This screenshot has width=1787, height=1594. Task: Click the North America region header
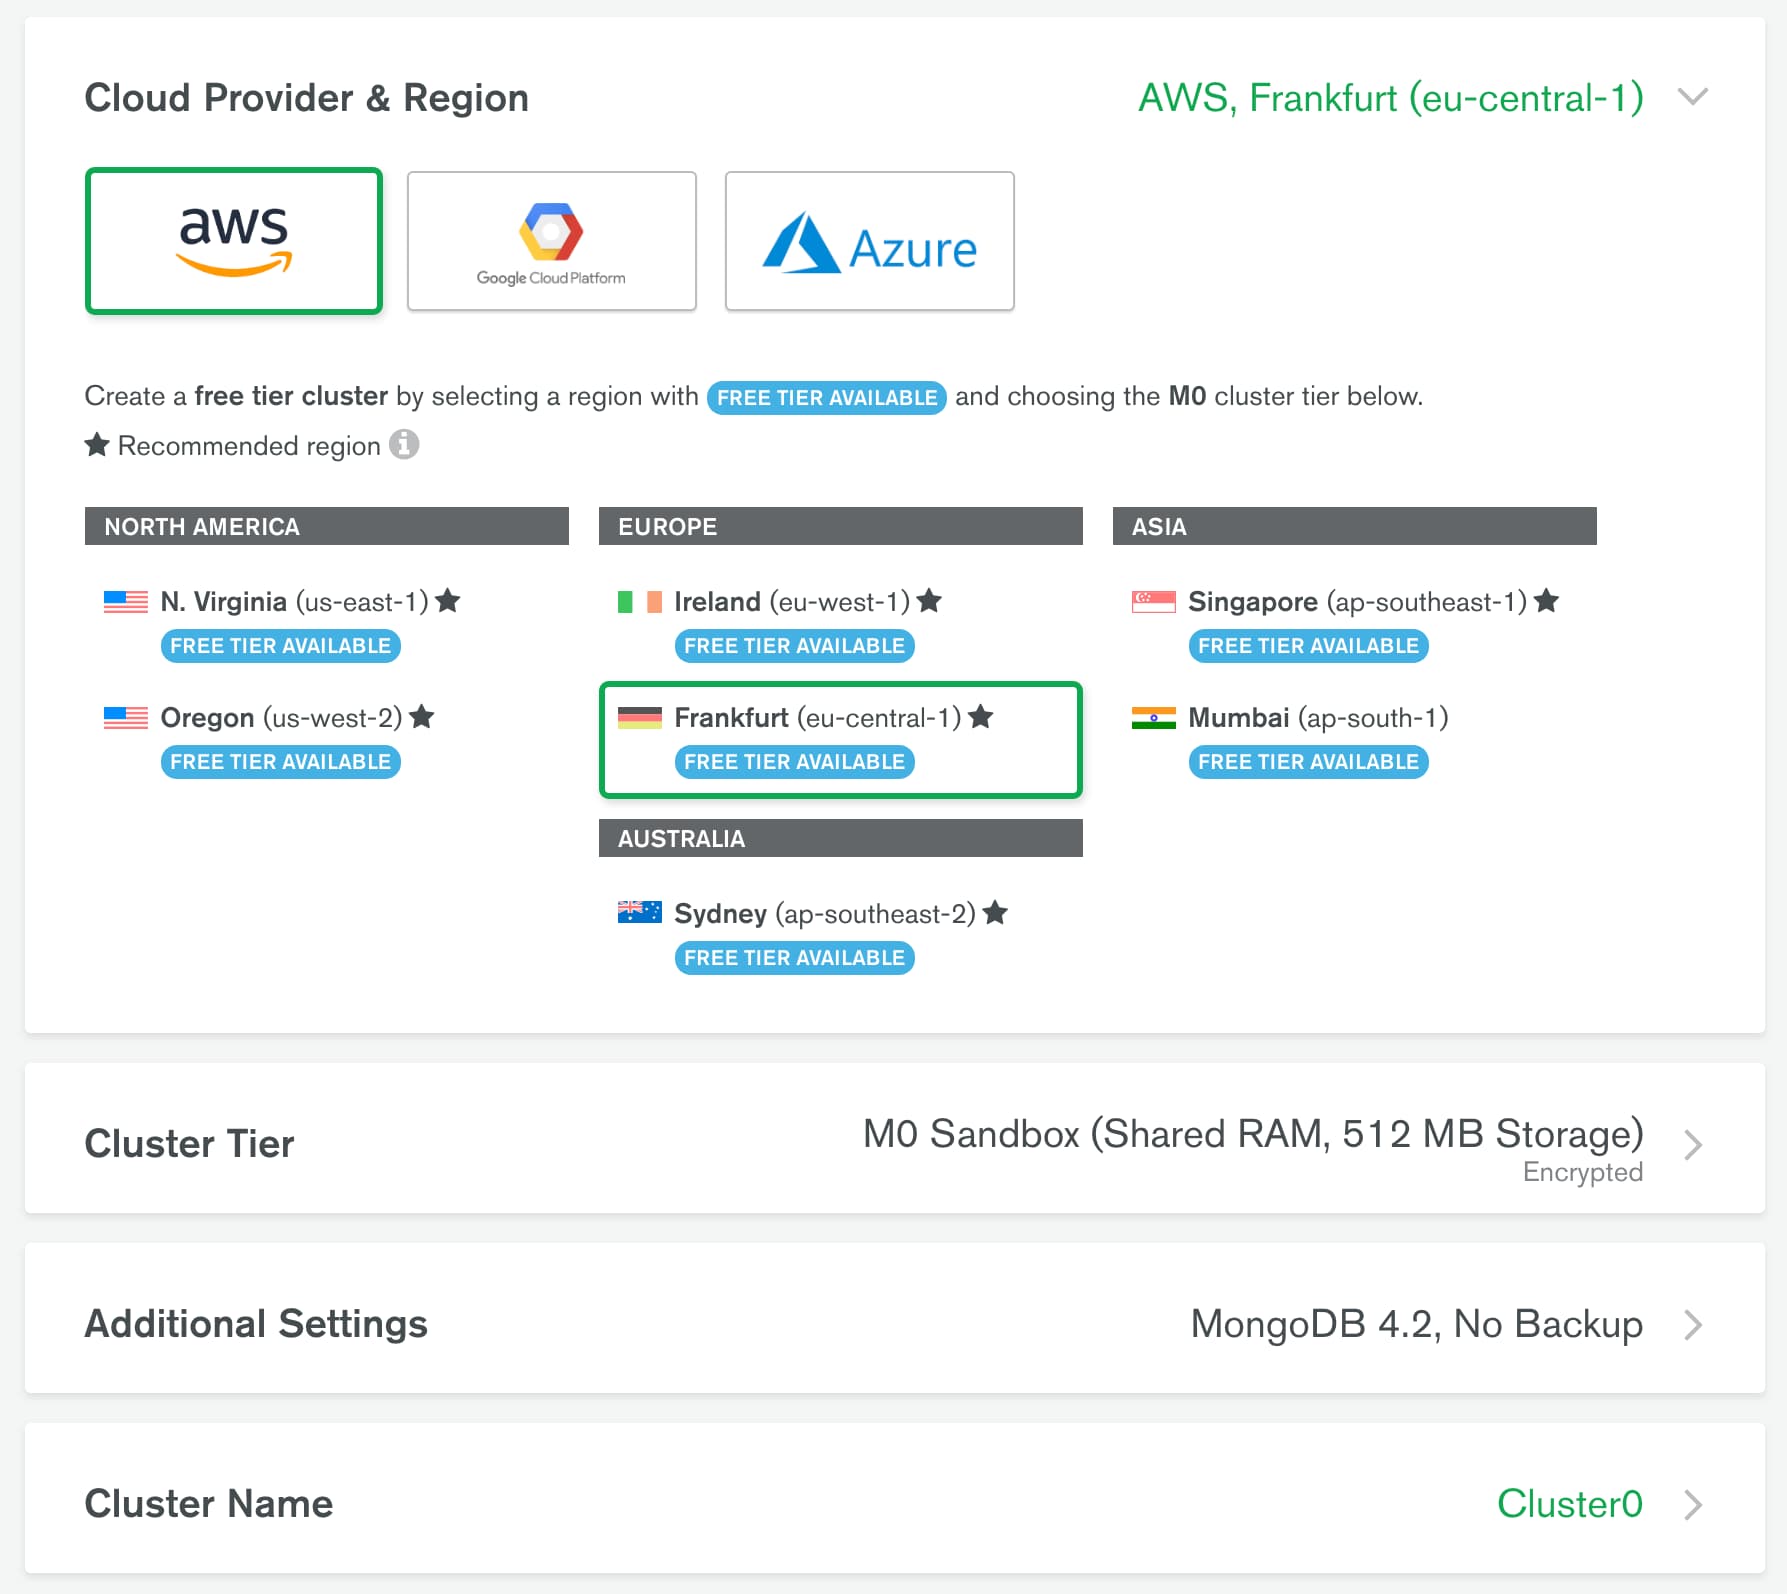(327, 526)
